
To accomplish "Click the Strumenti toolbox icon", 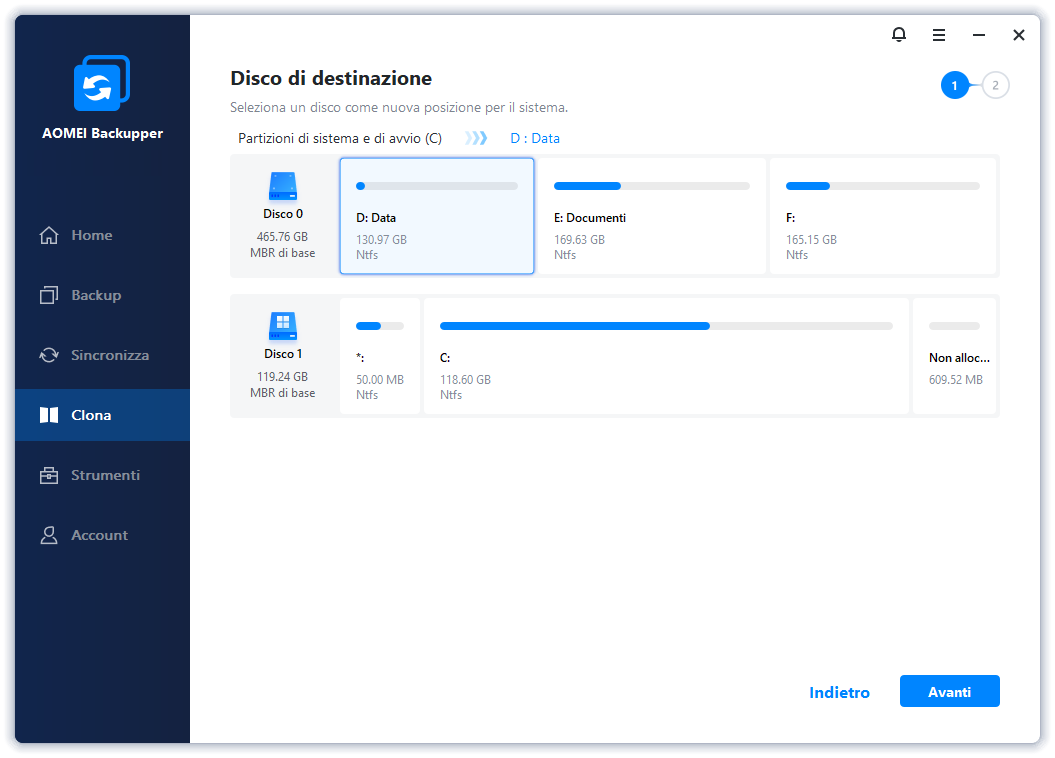I will pos(49,476).
